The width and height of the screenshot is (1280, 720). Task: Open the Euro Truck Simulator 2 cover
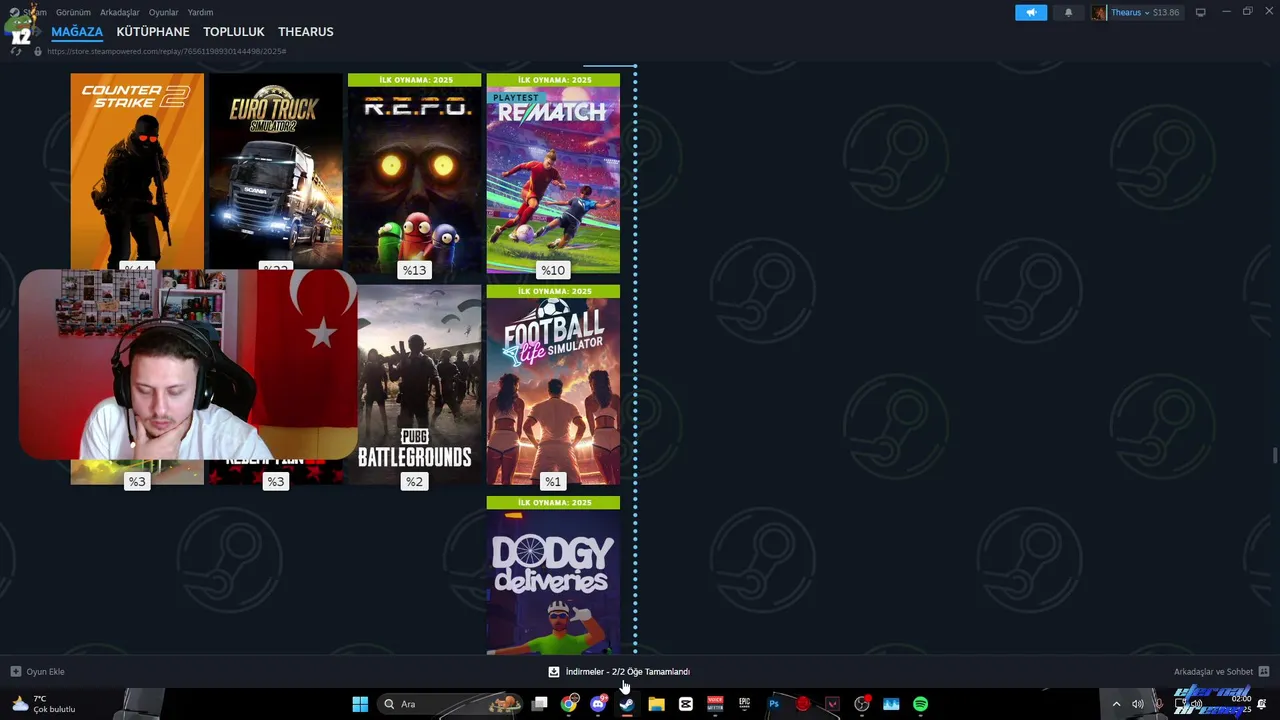pos(275,170)
